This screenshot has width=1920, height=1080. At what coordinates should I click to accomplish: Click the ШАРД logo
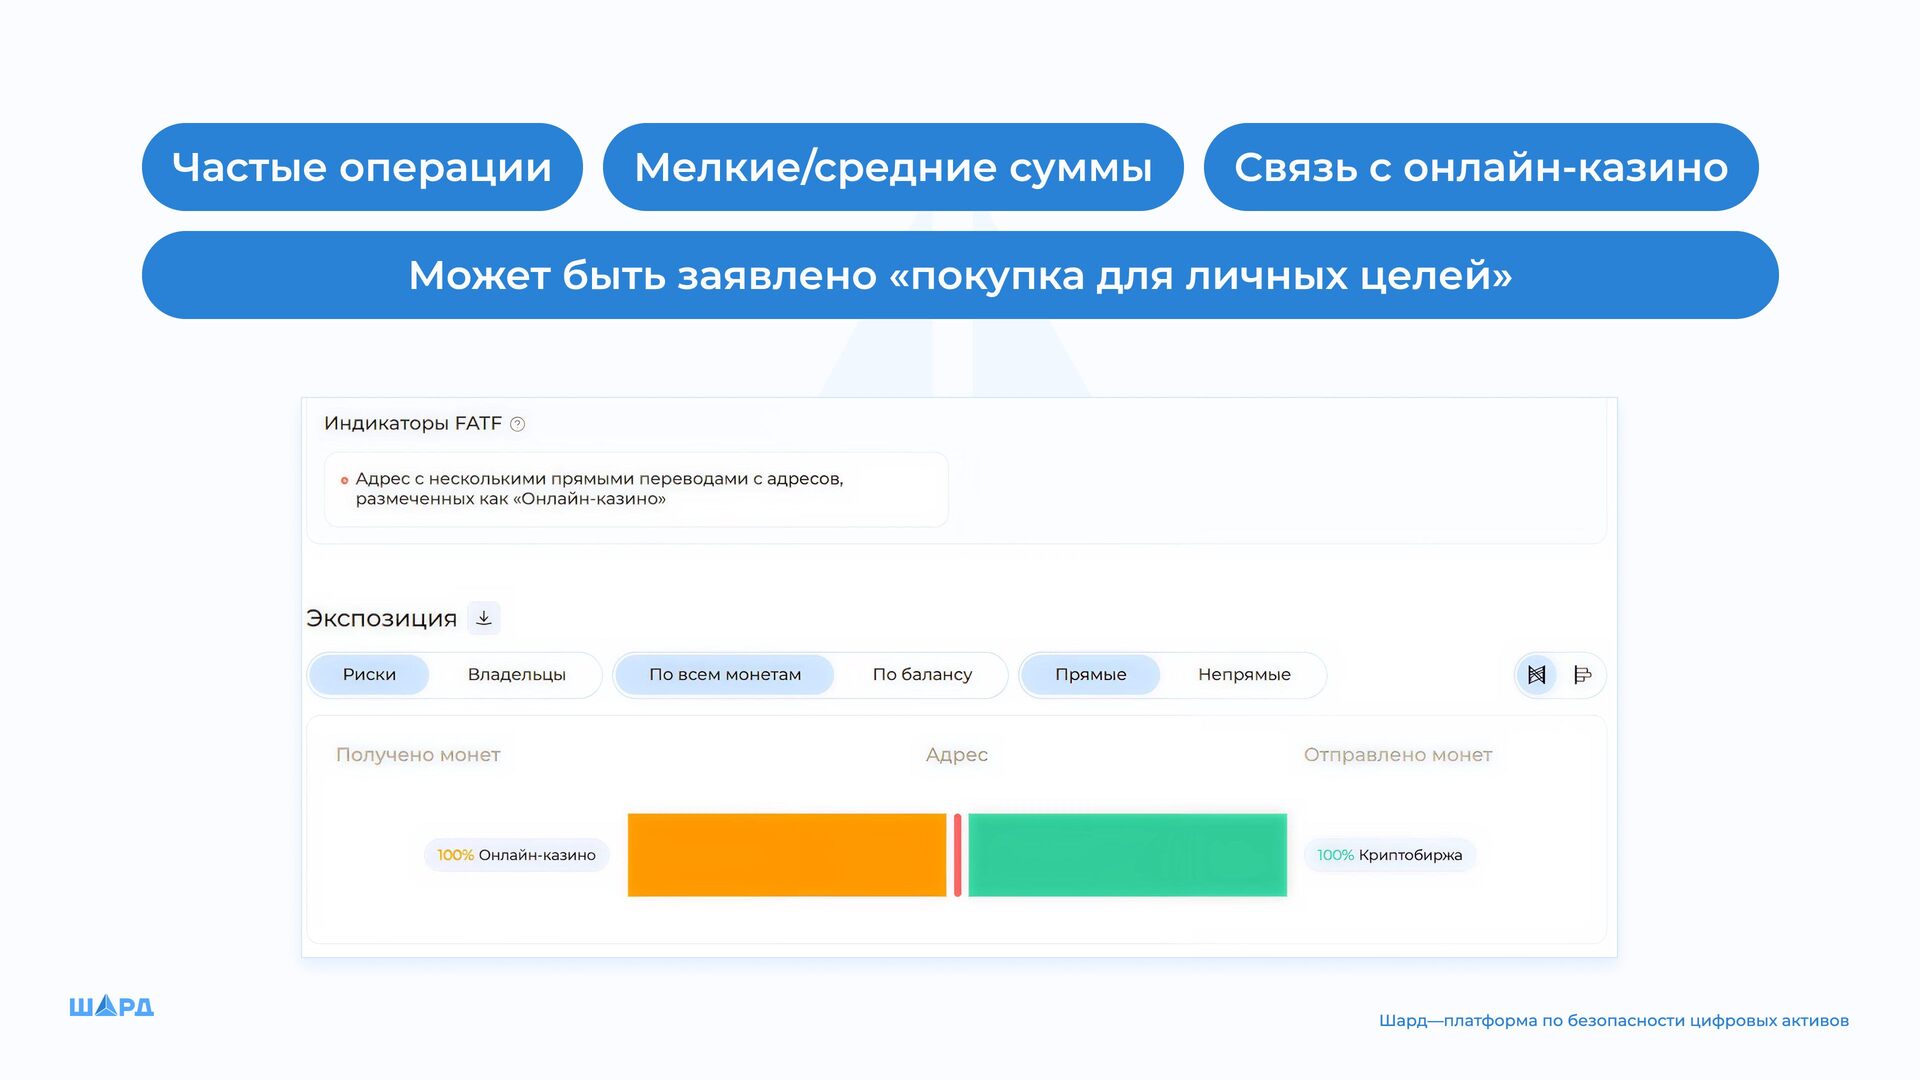click(x=111, y=1006)
